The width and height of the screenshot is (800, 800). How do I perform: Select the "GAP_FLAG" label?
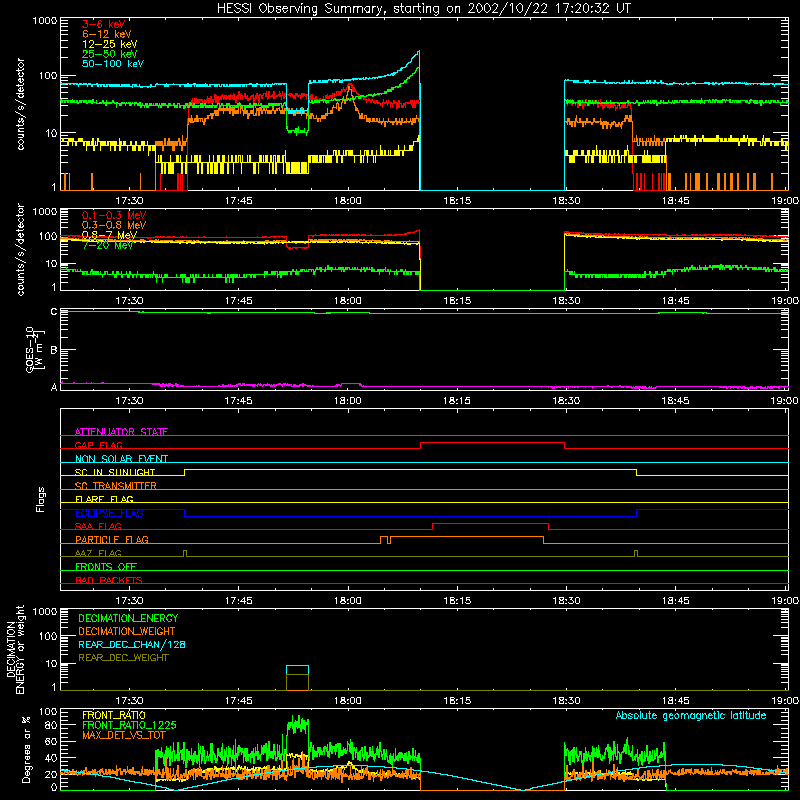point(98,445)
